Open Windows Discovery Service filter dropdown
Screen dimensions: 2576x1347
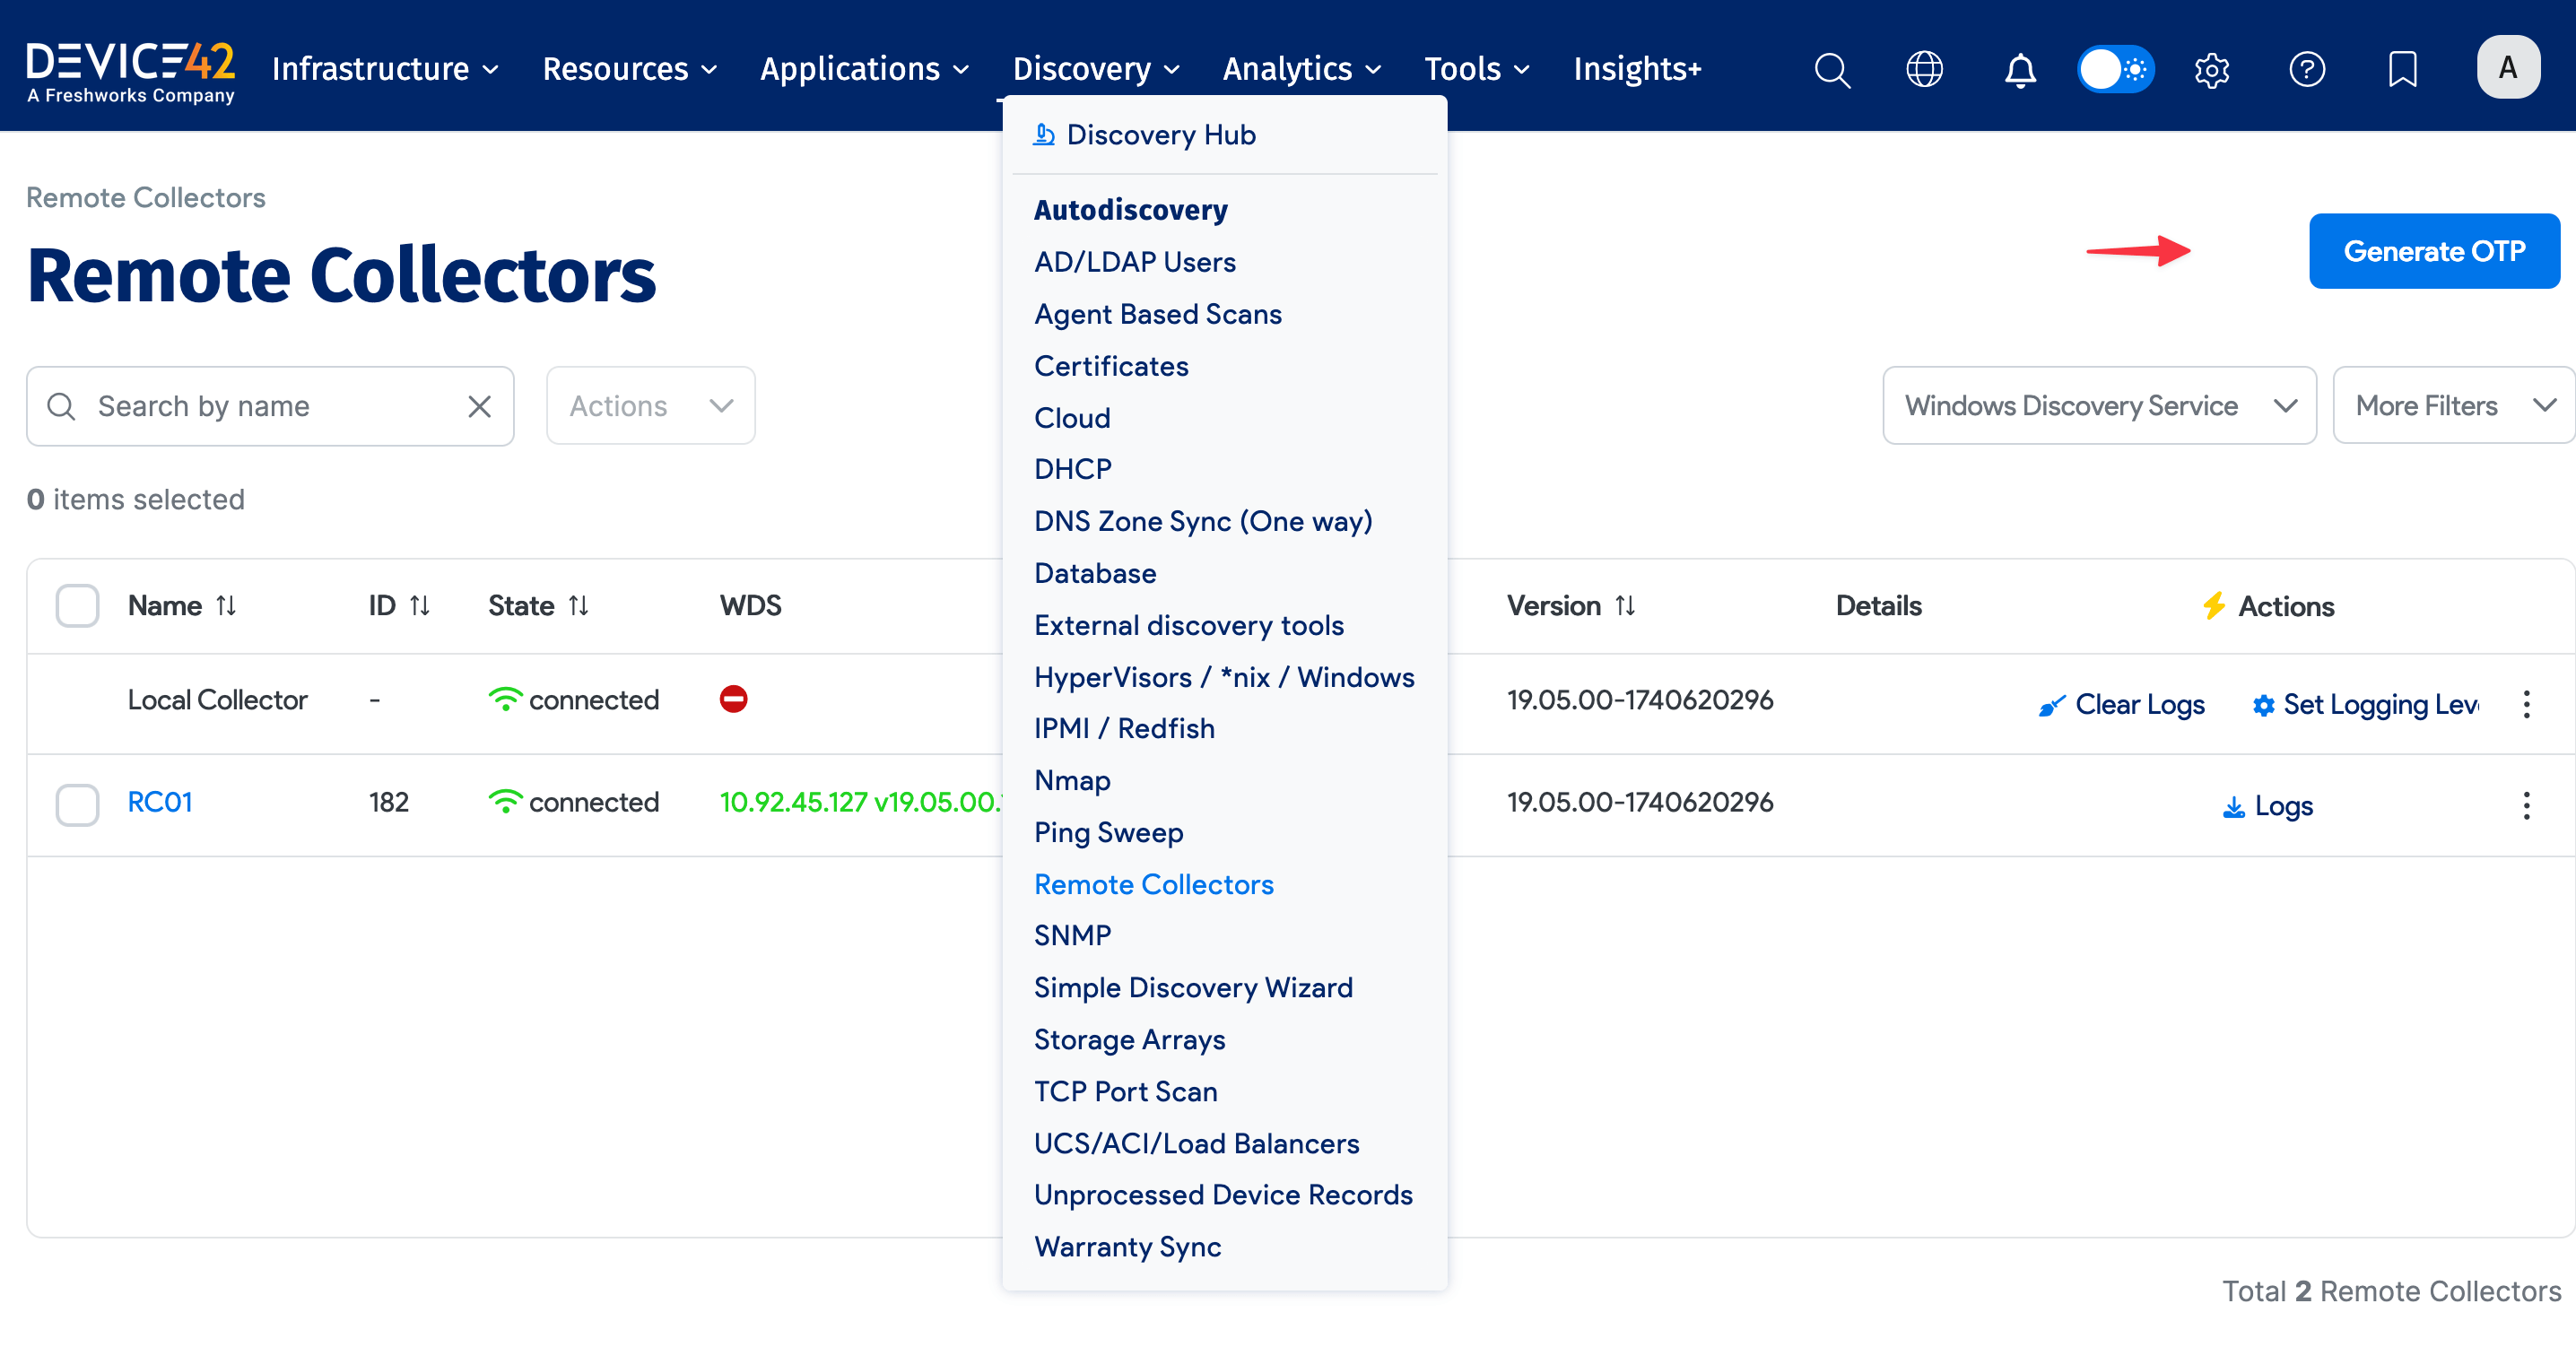point(2098,406)
